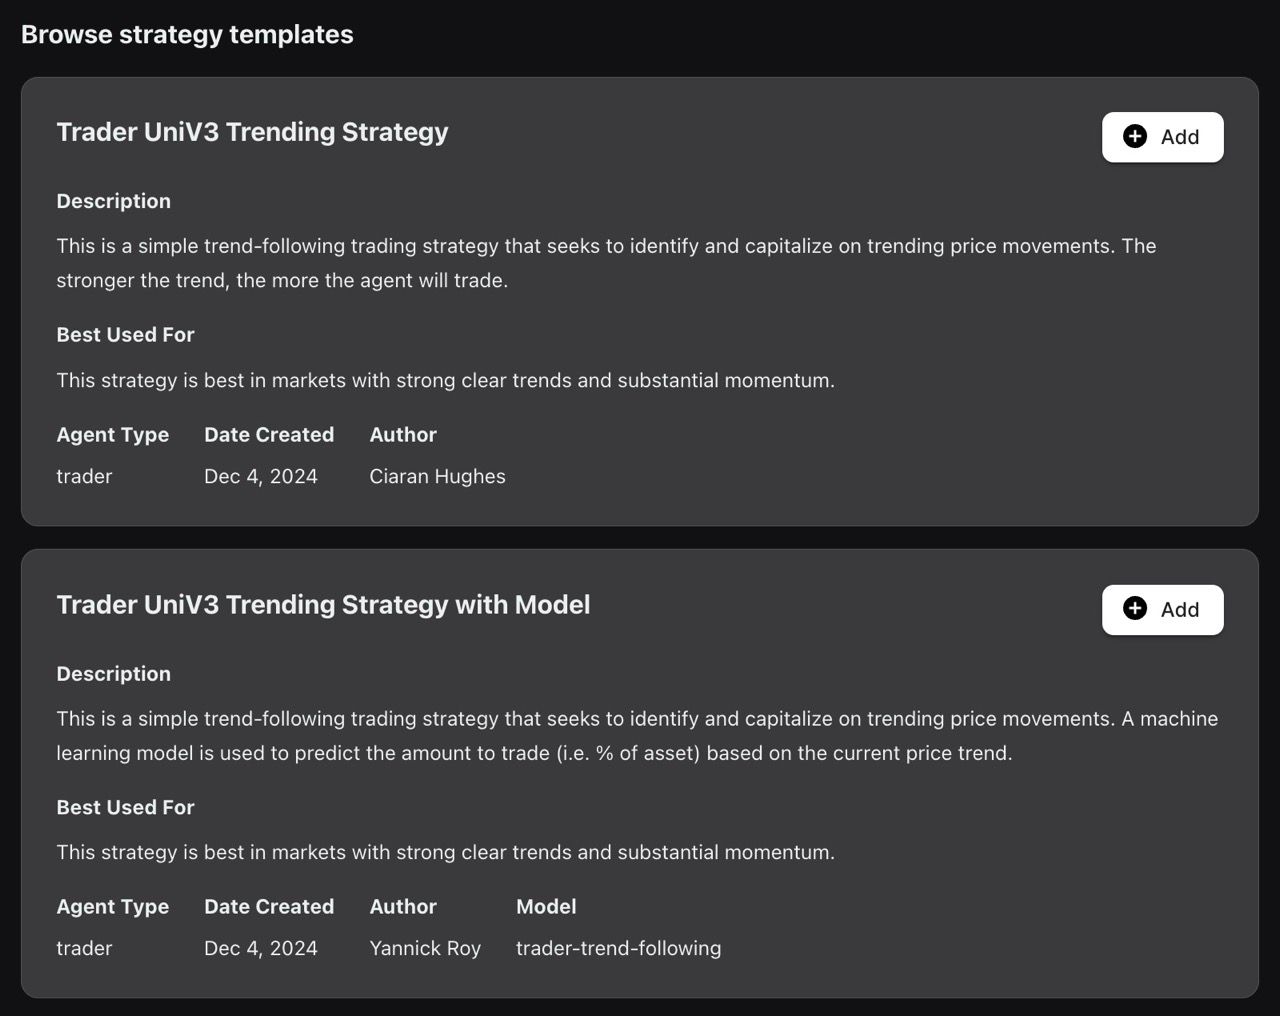1280x1016 pixels.
Task: Open the Trader UniV3 Trending Strategy title
Action: (x=252, y=132)
